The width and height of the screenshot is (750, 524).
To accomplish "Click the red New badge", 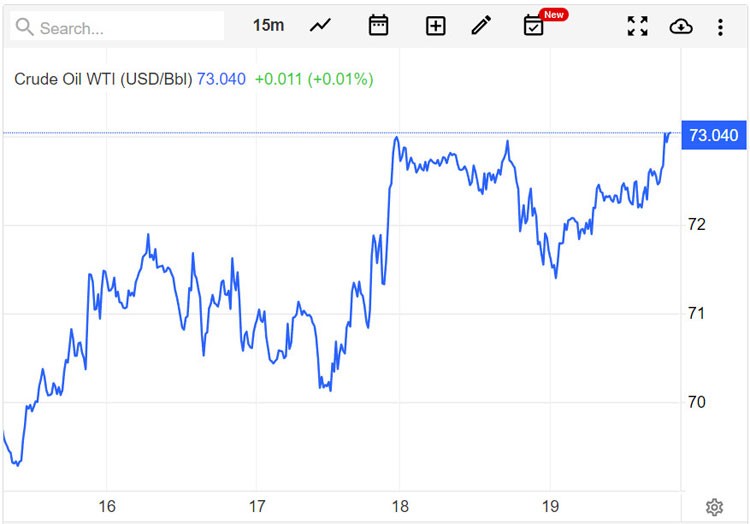I will pyautogui.click(x=554, y=14).
